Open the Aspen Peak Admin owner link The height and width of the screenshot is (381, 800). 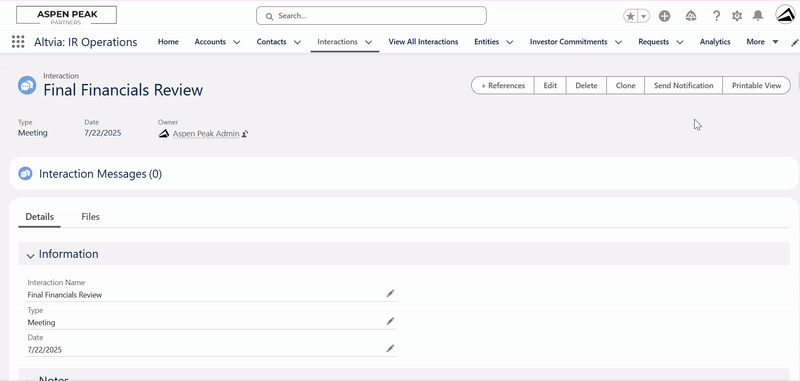coord(206,134)
